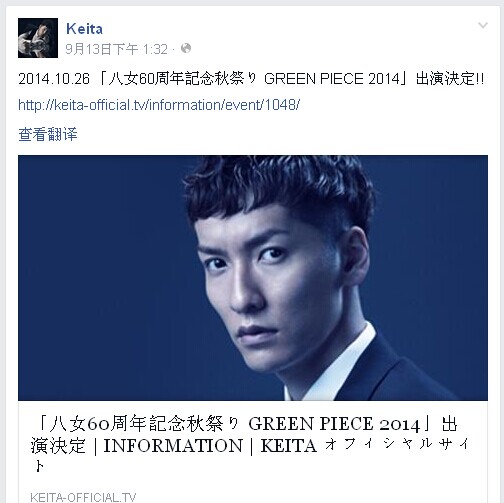Viewport: 504px width, 503px height.
Task: Open the link preview portrait photo
Action: coord(253,278)
